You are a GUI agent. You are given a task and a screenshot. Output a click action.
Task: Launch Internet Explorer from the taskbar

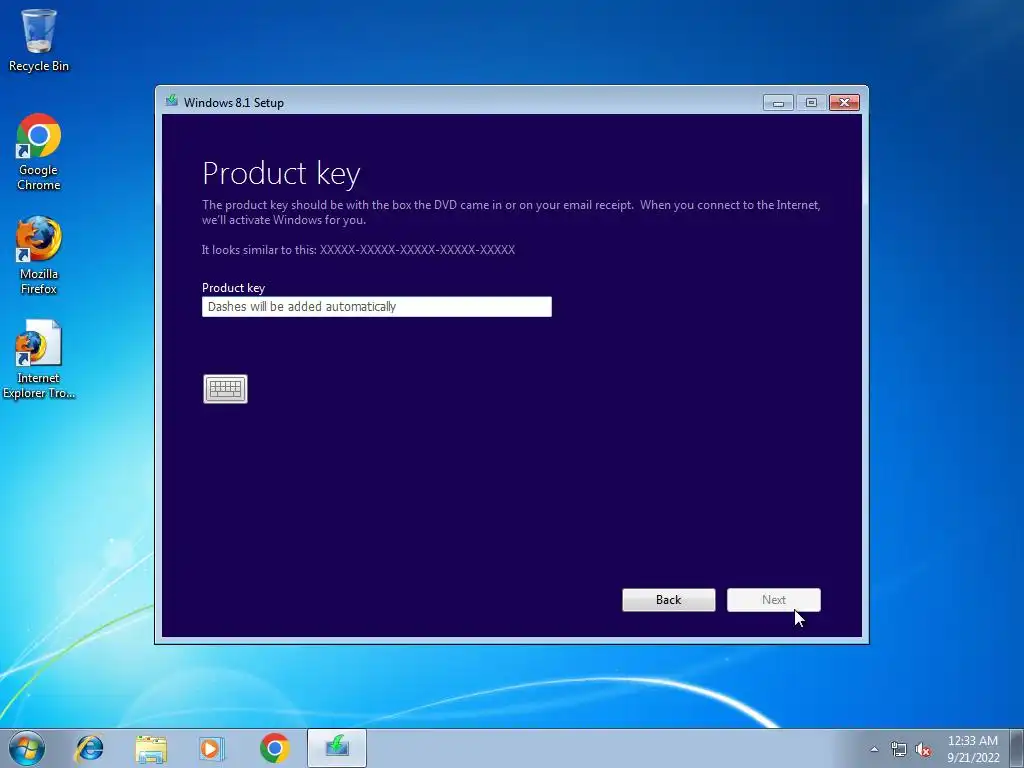point(89,748)
